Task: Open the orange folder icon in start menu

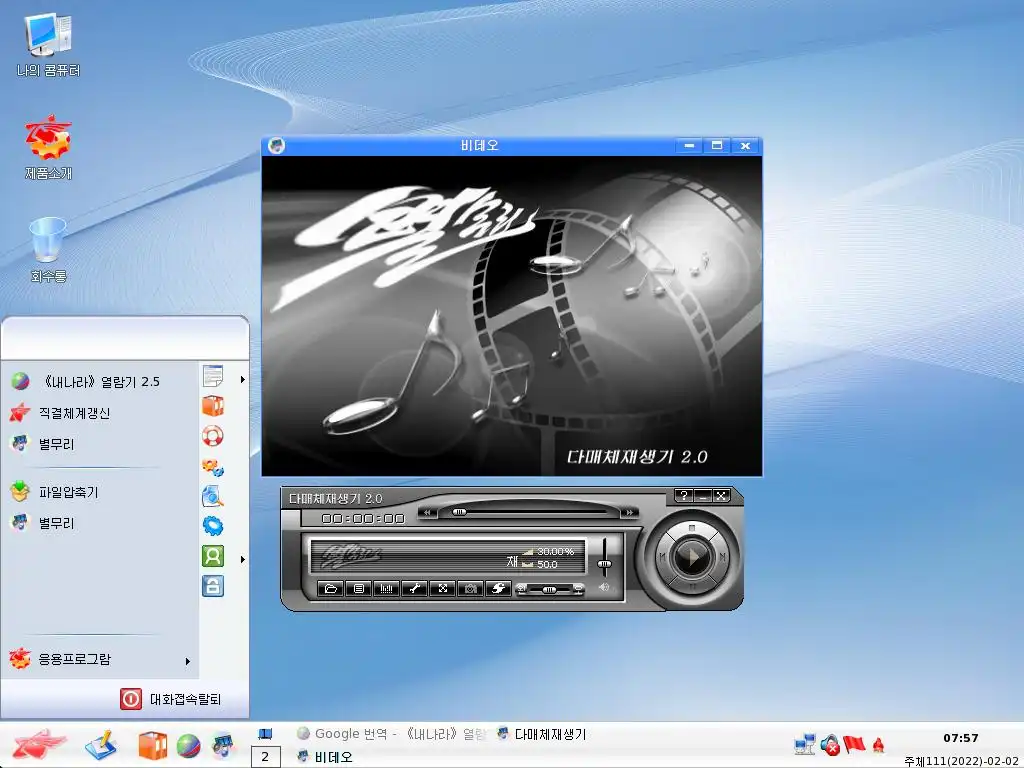Action: click(x=213, y=406)
